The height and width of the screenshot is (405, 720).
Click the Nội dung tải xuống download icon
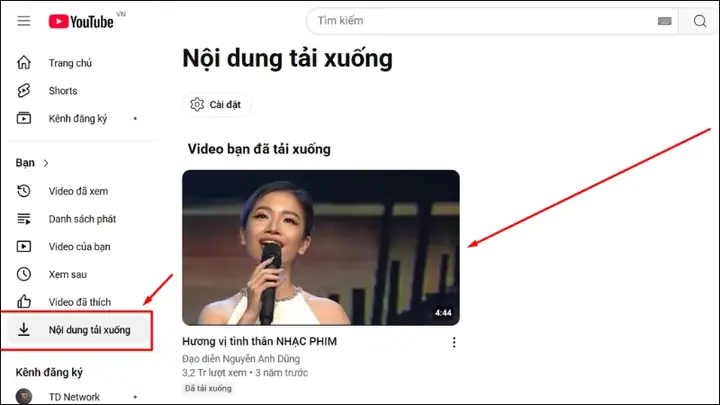[x=24, y=329]
